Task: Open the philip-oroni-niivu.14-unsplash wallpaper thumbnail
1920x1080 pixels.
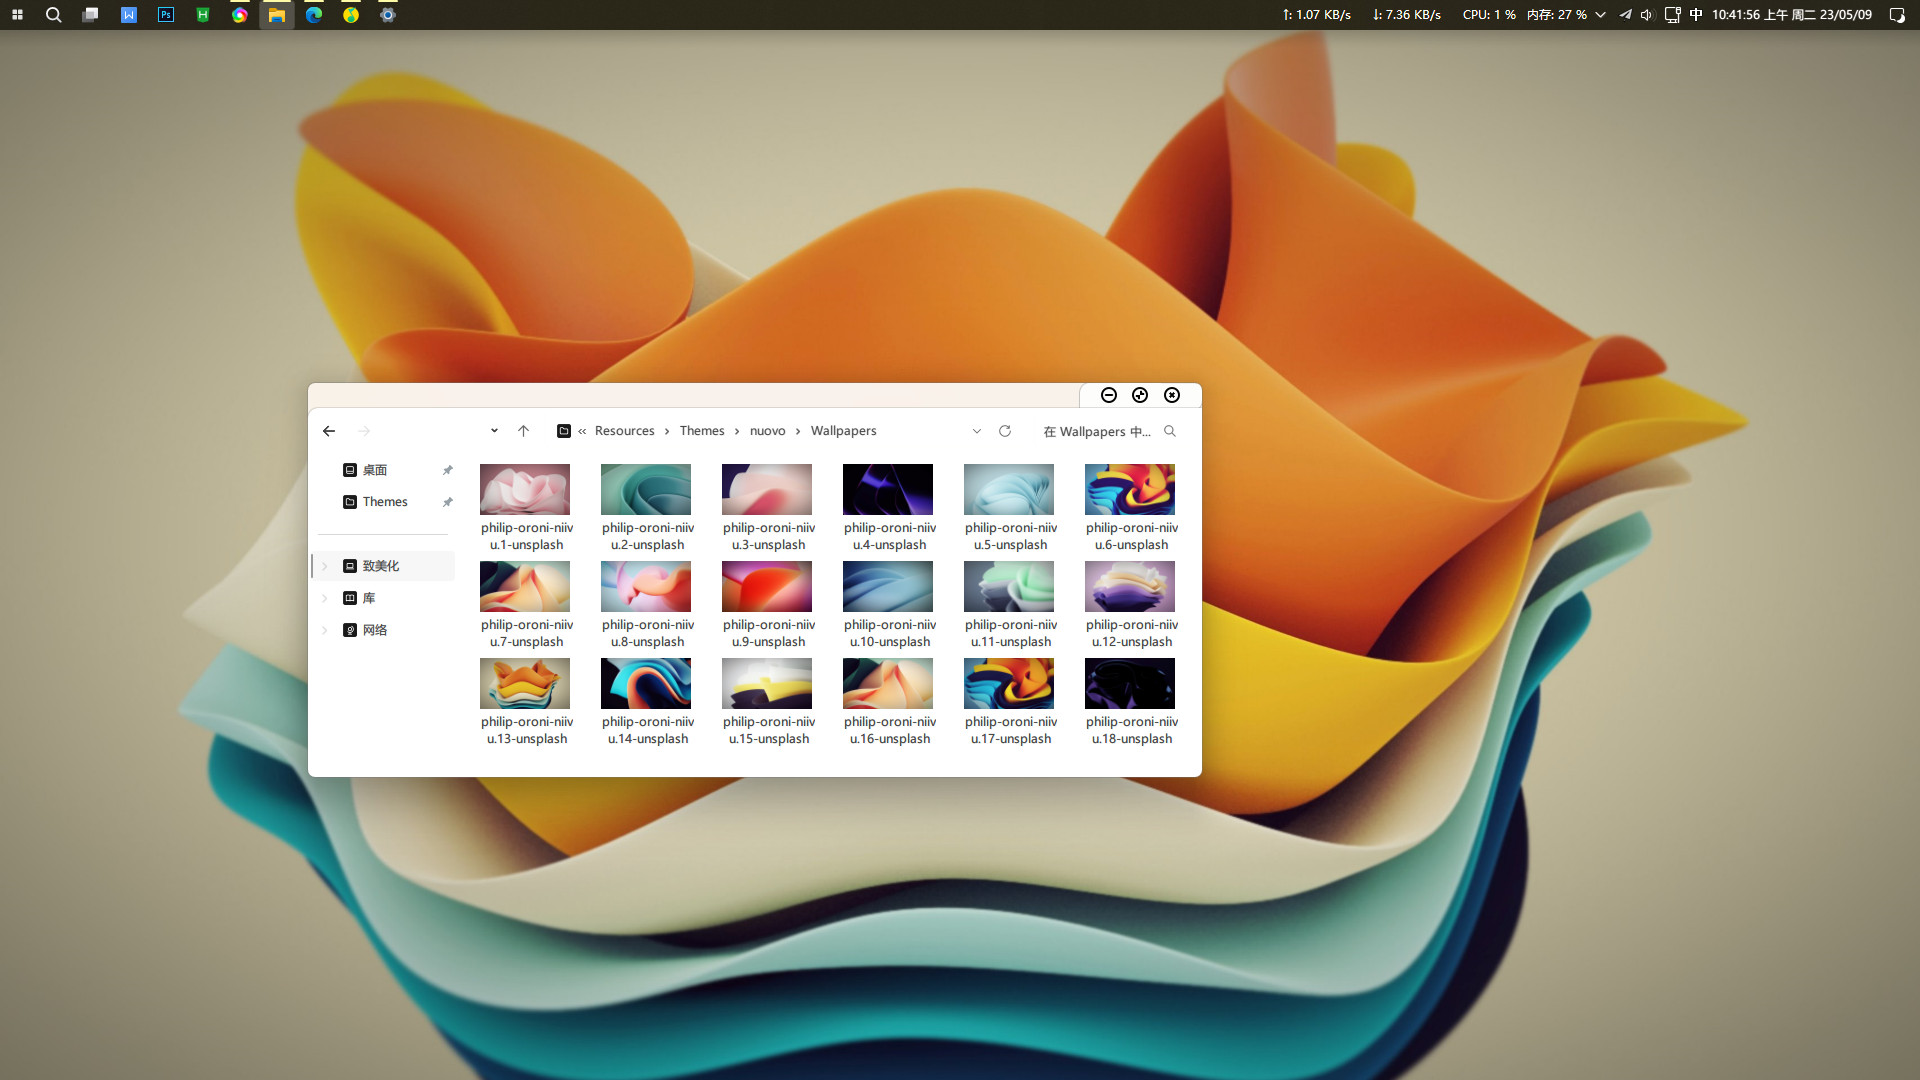Action: point(645,683)
